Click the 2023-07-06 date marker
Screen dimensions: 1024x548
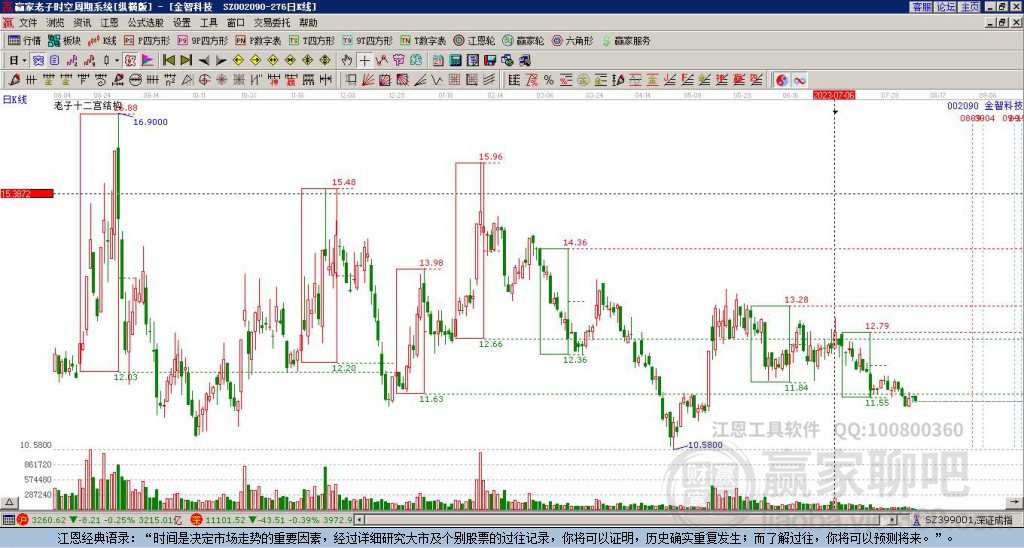pyautogui.click(x=834, y=95)
